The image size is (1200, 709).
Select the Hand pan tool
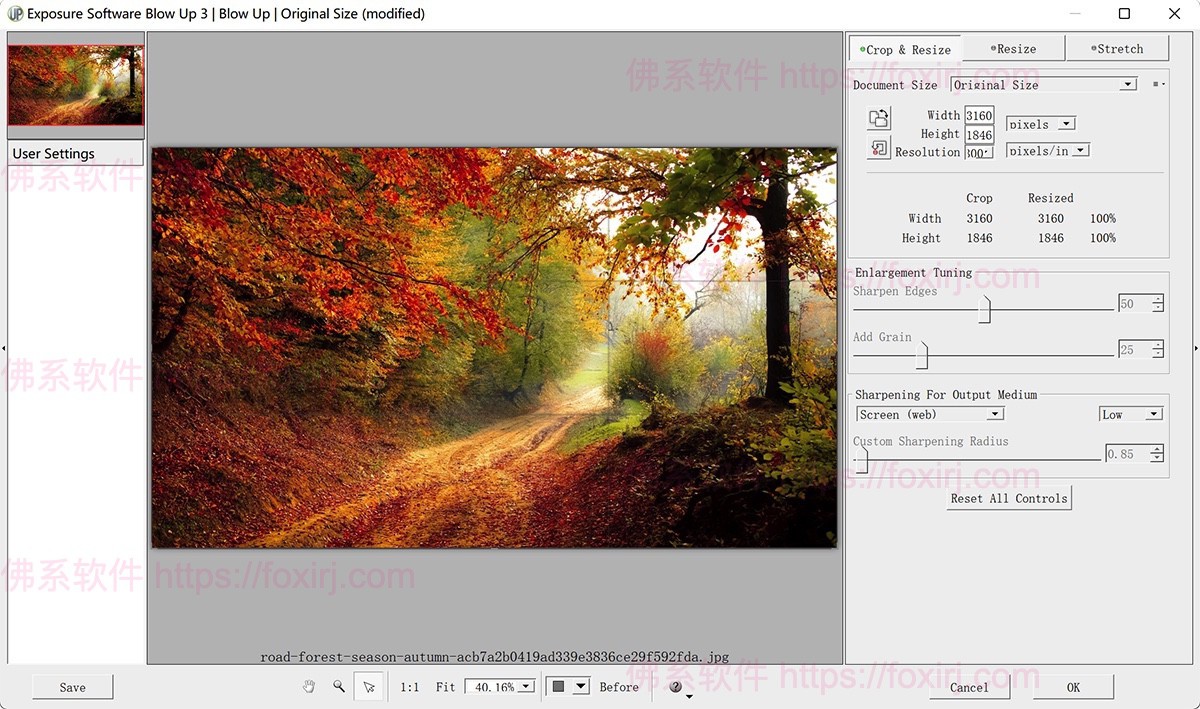point(310,687)
